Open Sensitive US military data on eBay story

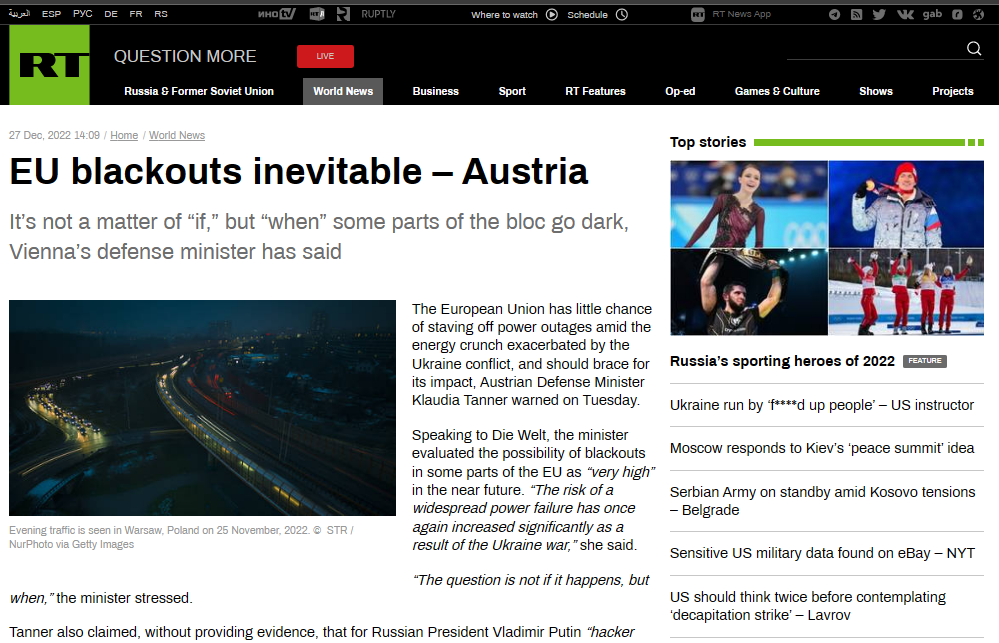point(822,553)
